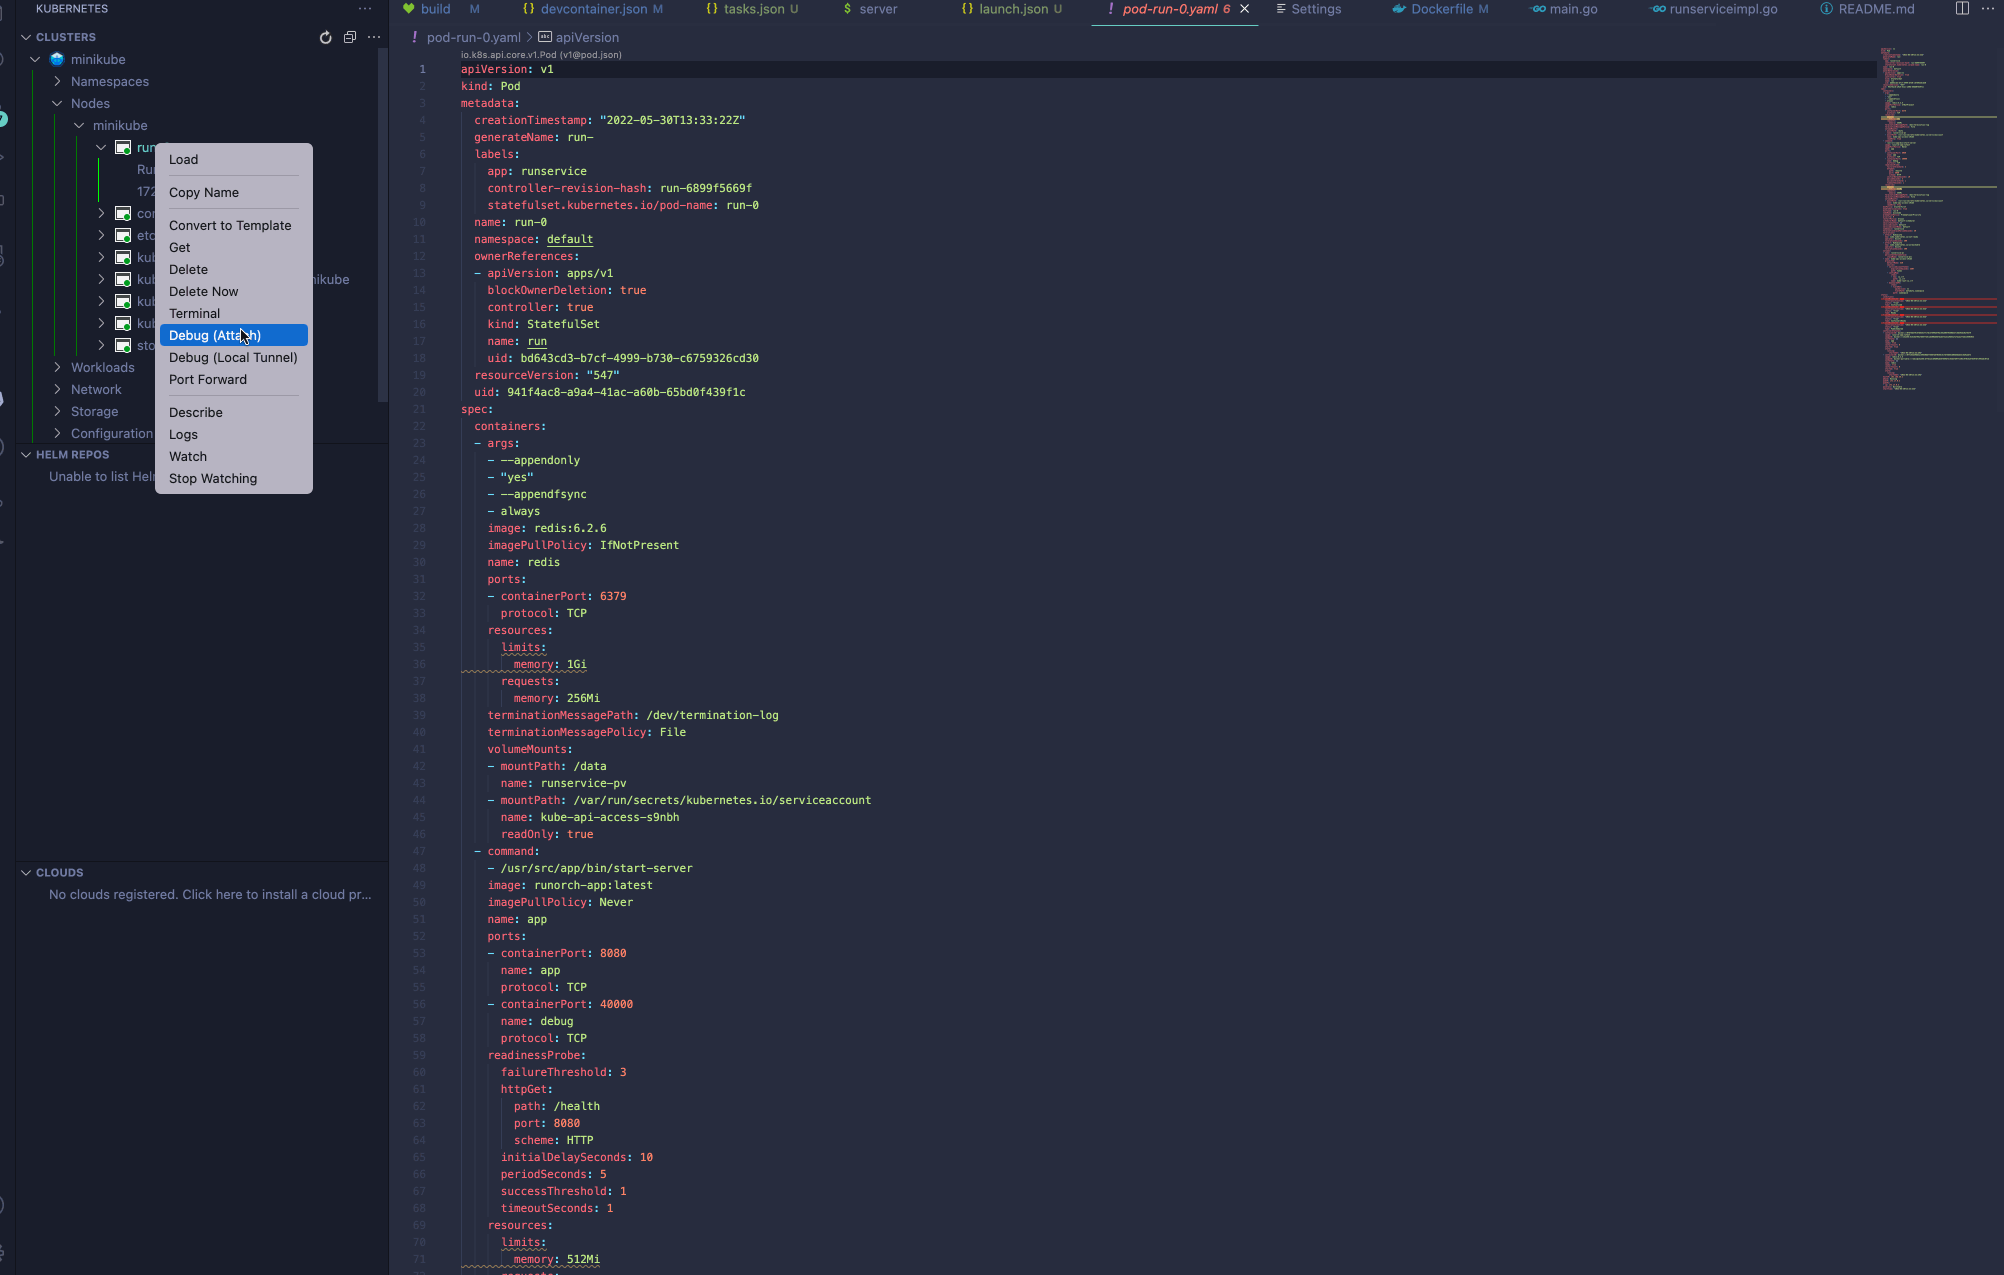Click the apiVersion breadcrumb above the editor
The width and height of the screenshot is (2004, 1275).
pos(590,37)
